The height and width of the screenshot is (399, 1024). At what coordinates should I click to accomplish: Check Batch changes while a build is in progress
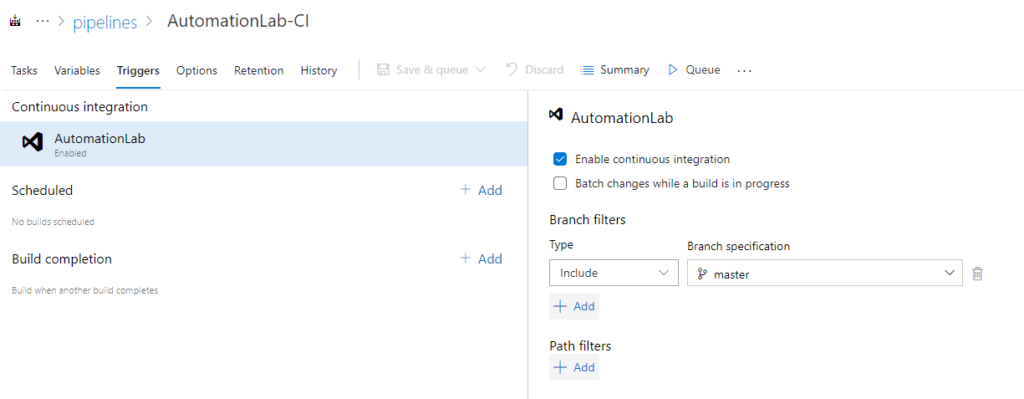[560, 184]
